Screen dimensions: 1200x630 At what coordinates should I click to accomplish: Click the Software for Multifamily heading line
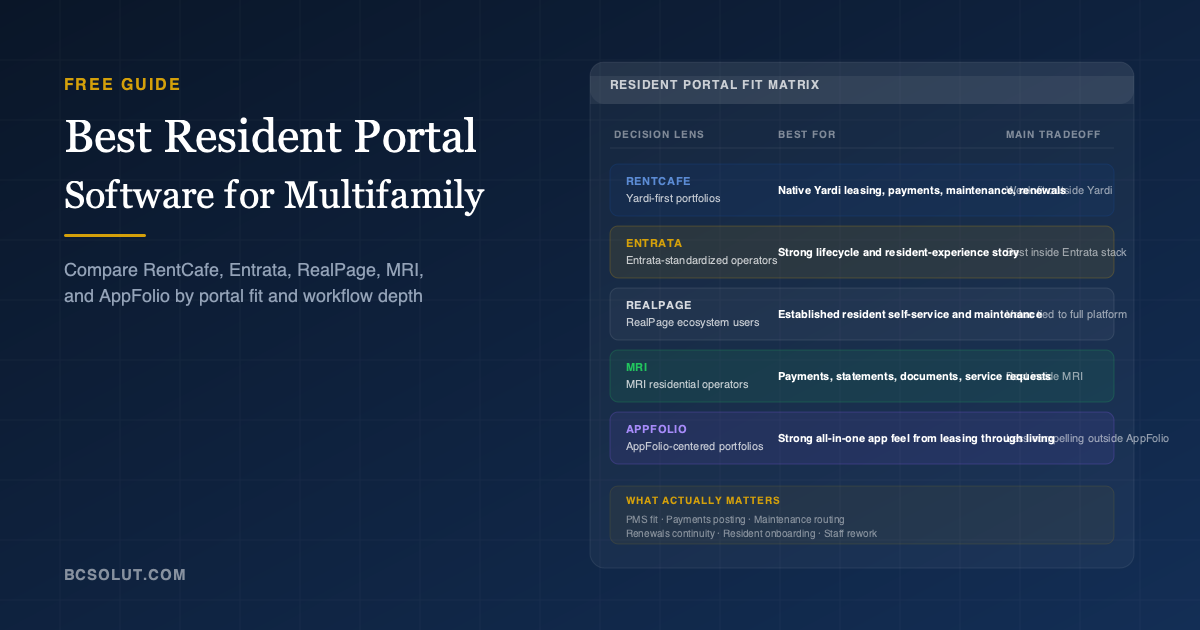(274, 194)
